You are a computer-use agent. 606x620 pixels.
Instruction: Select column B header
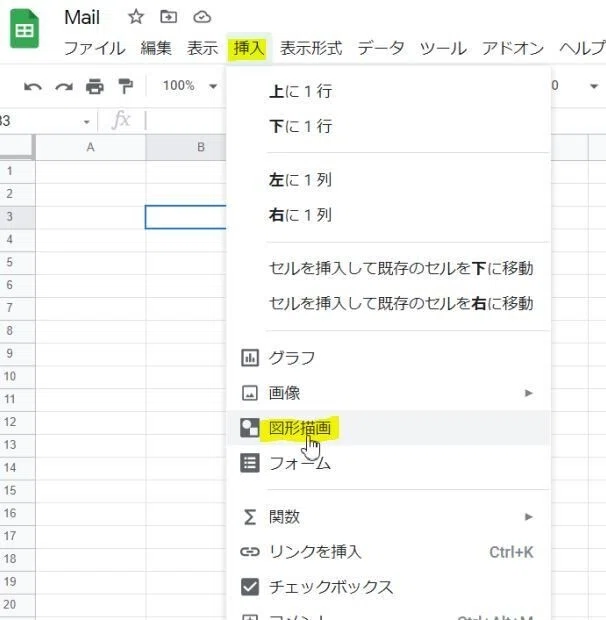tap(186, 147)
